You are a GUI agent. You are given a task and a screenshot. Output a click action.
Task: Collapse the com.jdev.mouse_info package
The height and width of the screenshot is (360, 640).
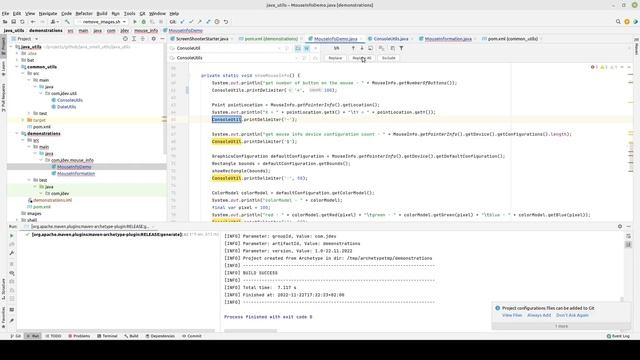pos(41,160)
